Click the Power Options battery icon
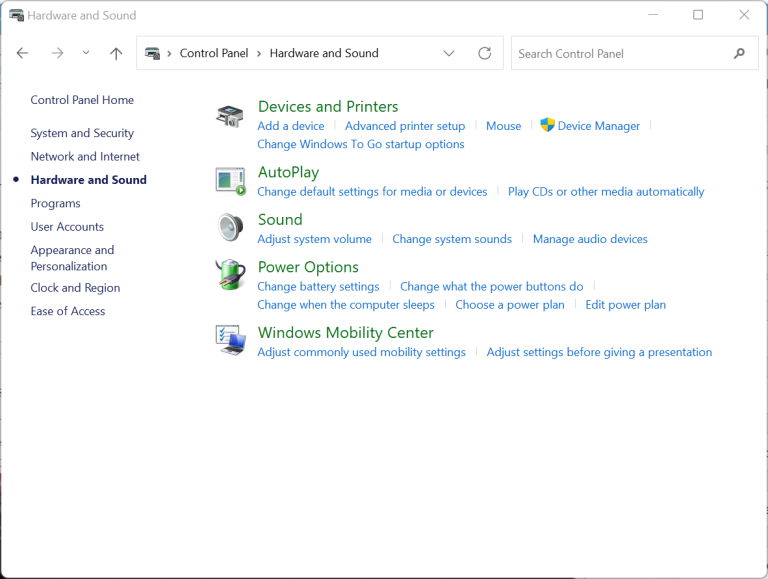This screenshot has height=579, width=768. tap(230, 274)
